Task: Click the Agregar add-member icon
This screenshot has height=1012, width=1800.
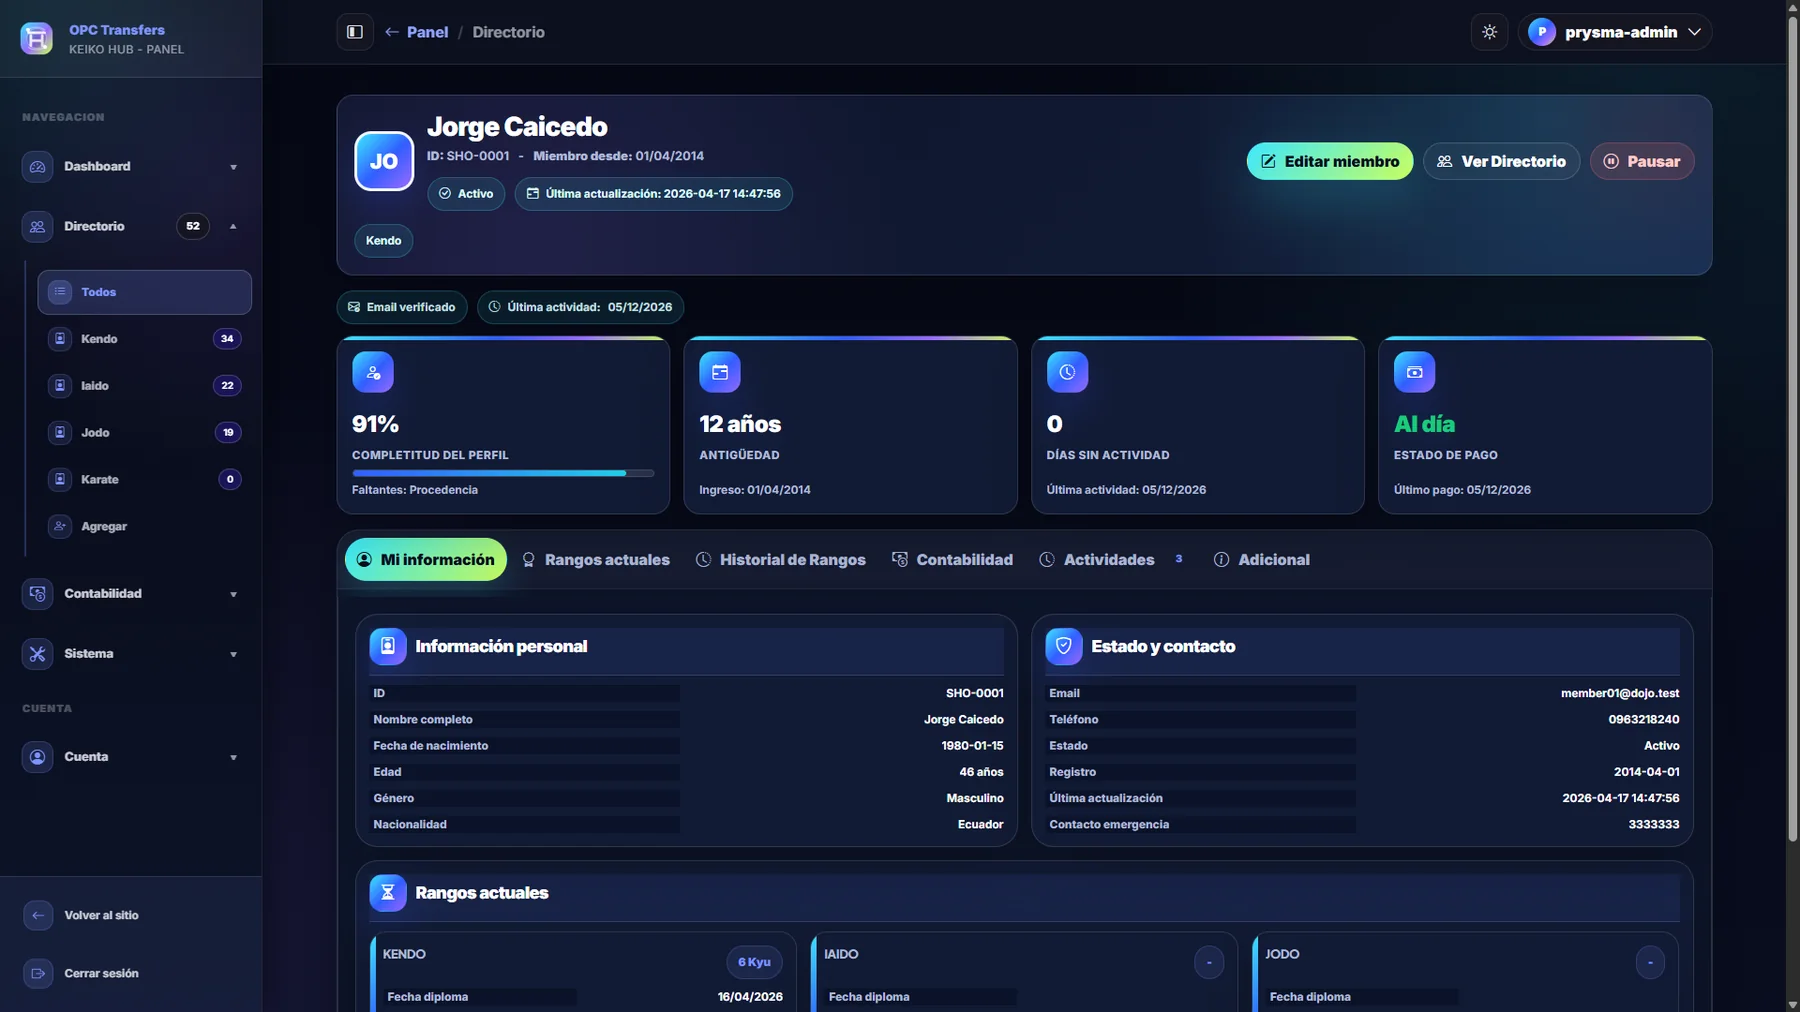Action: 60,526
